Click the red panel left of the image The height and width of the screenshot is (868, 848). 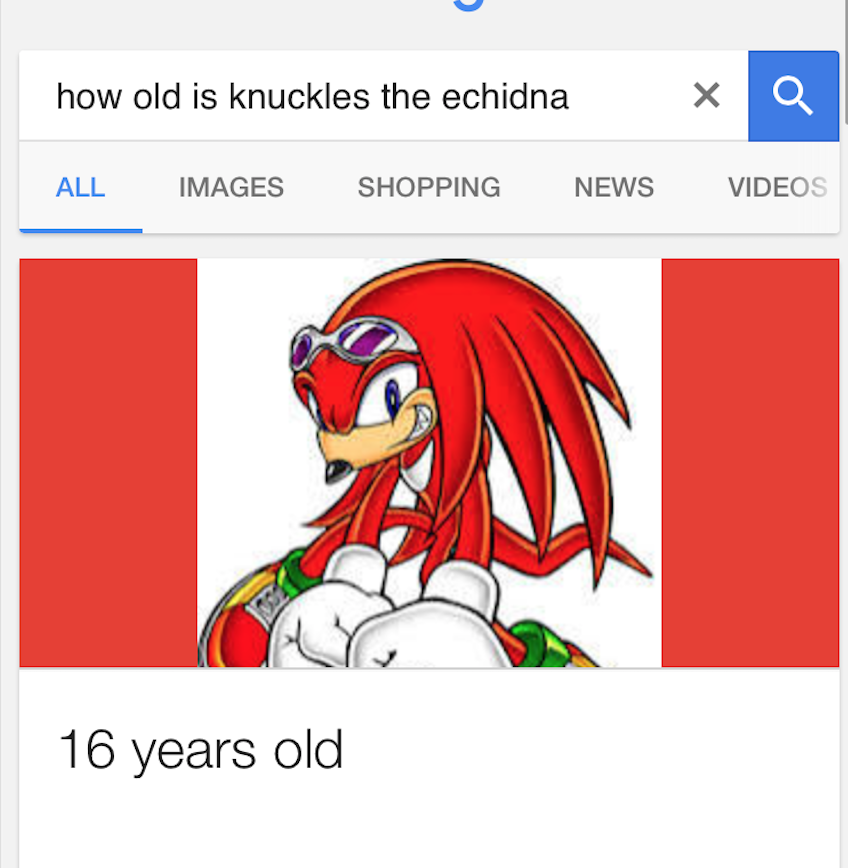point(108,463)
